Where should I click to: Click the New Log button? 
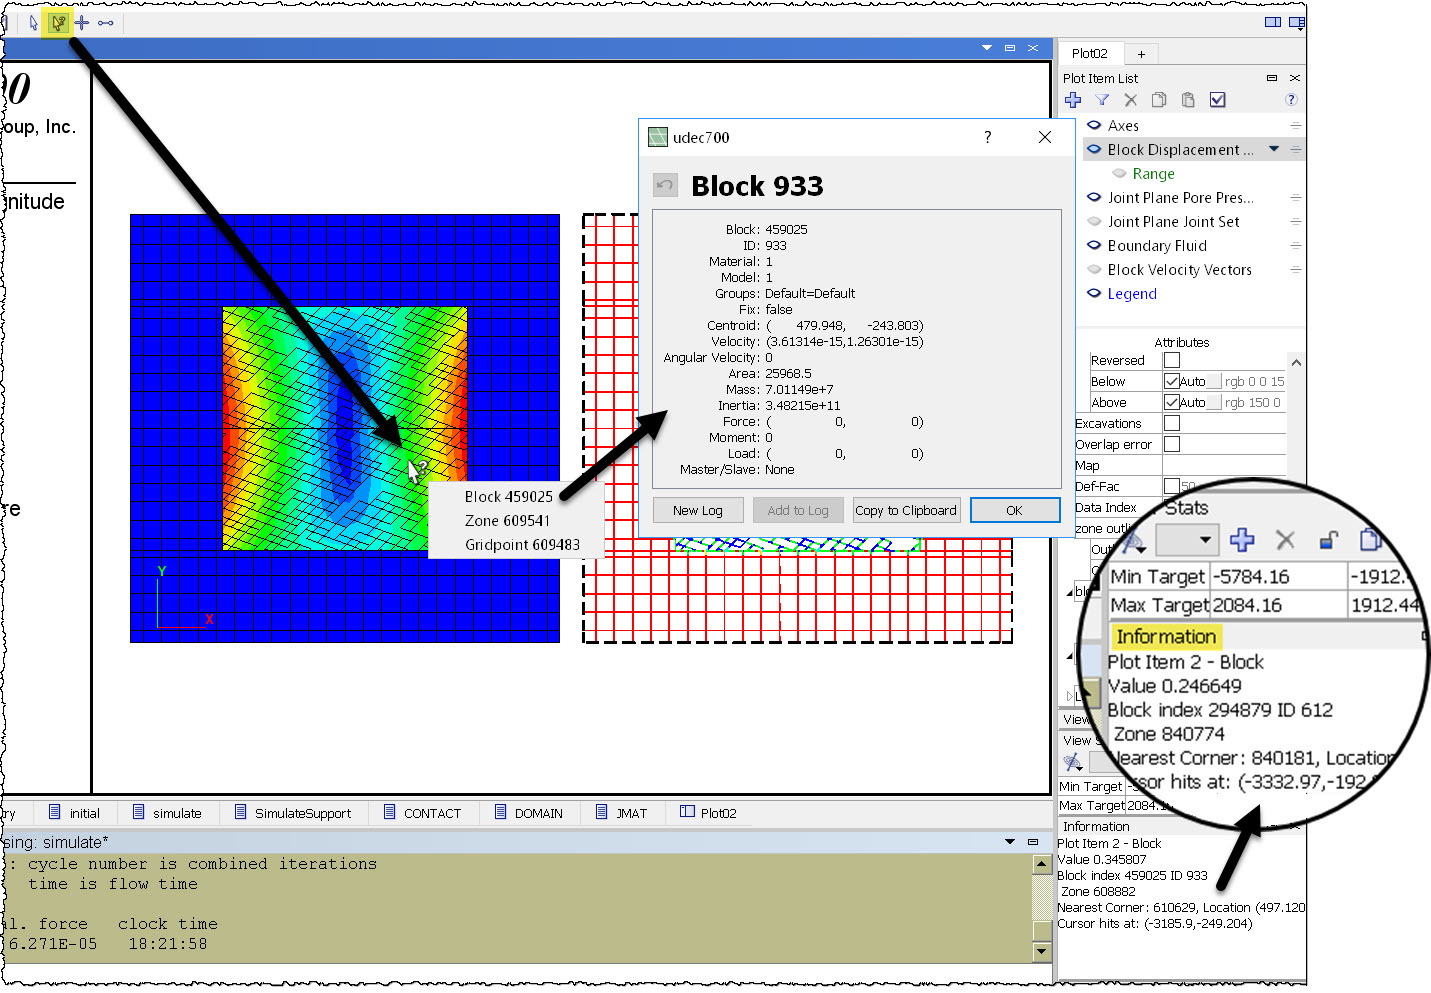click(x=698, y=510)
